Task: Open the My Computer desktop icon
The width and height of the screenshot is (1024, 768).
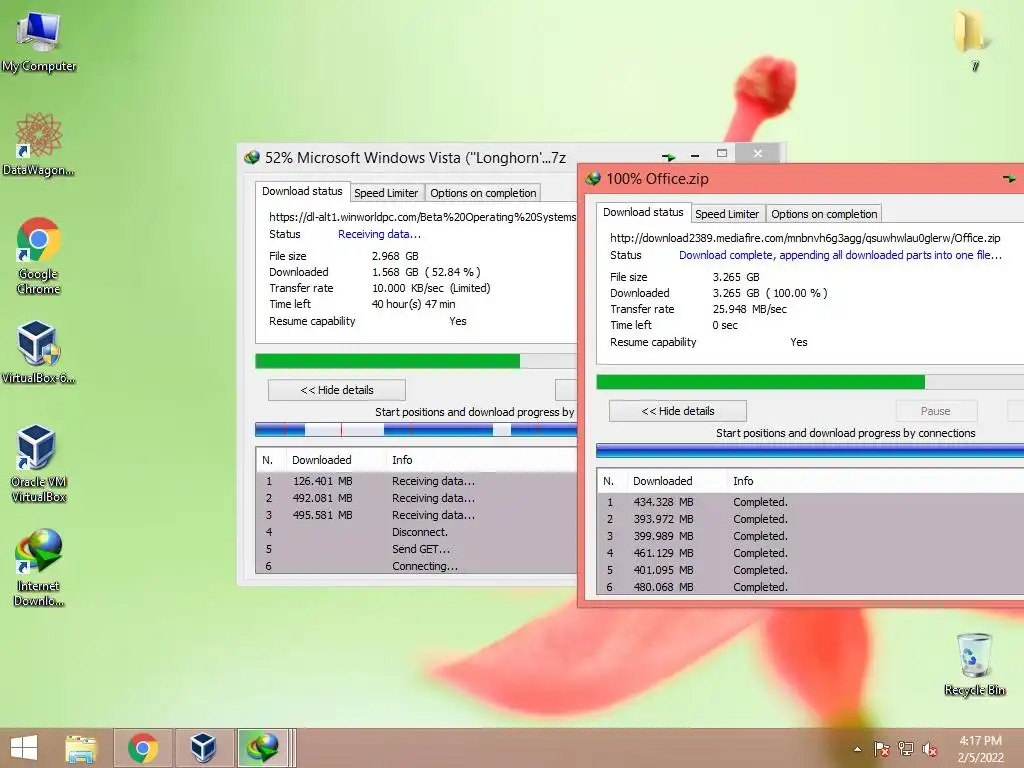Action: (39, 40)
